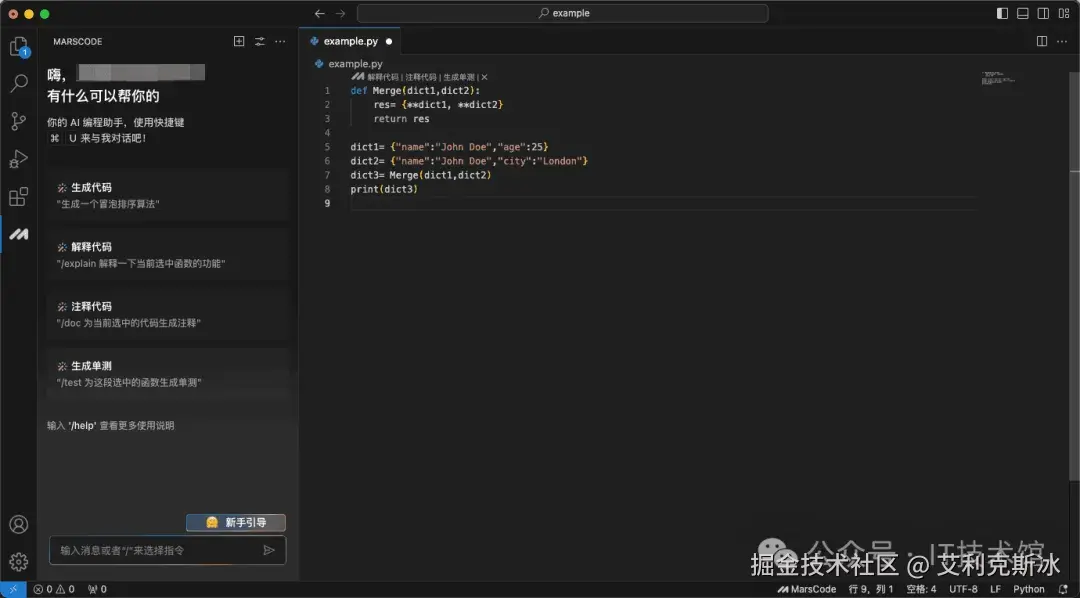The height and width of the screenshot is (598, 1080).
Task: Click the 新手引导 button
Action: click(236, 522)
